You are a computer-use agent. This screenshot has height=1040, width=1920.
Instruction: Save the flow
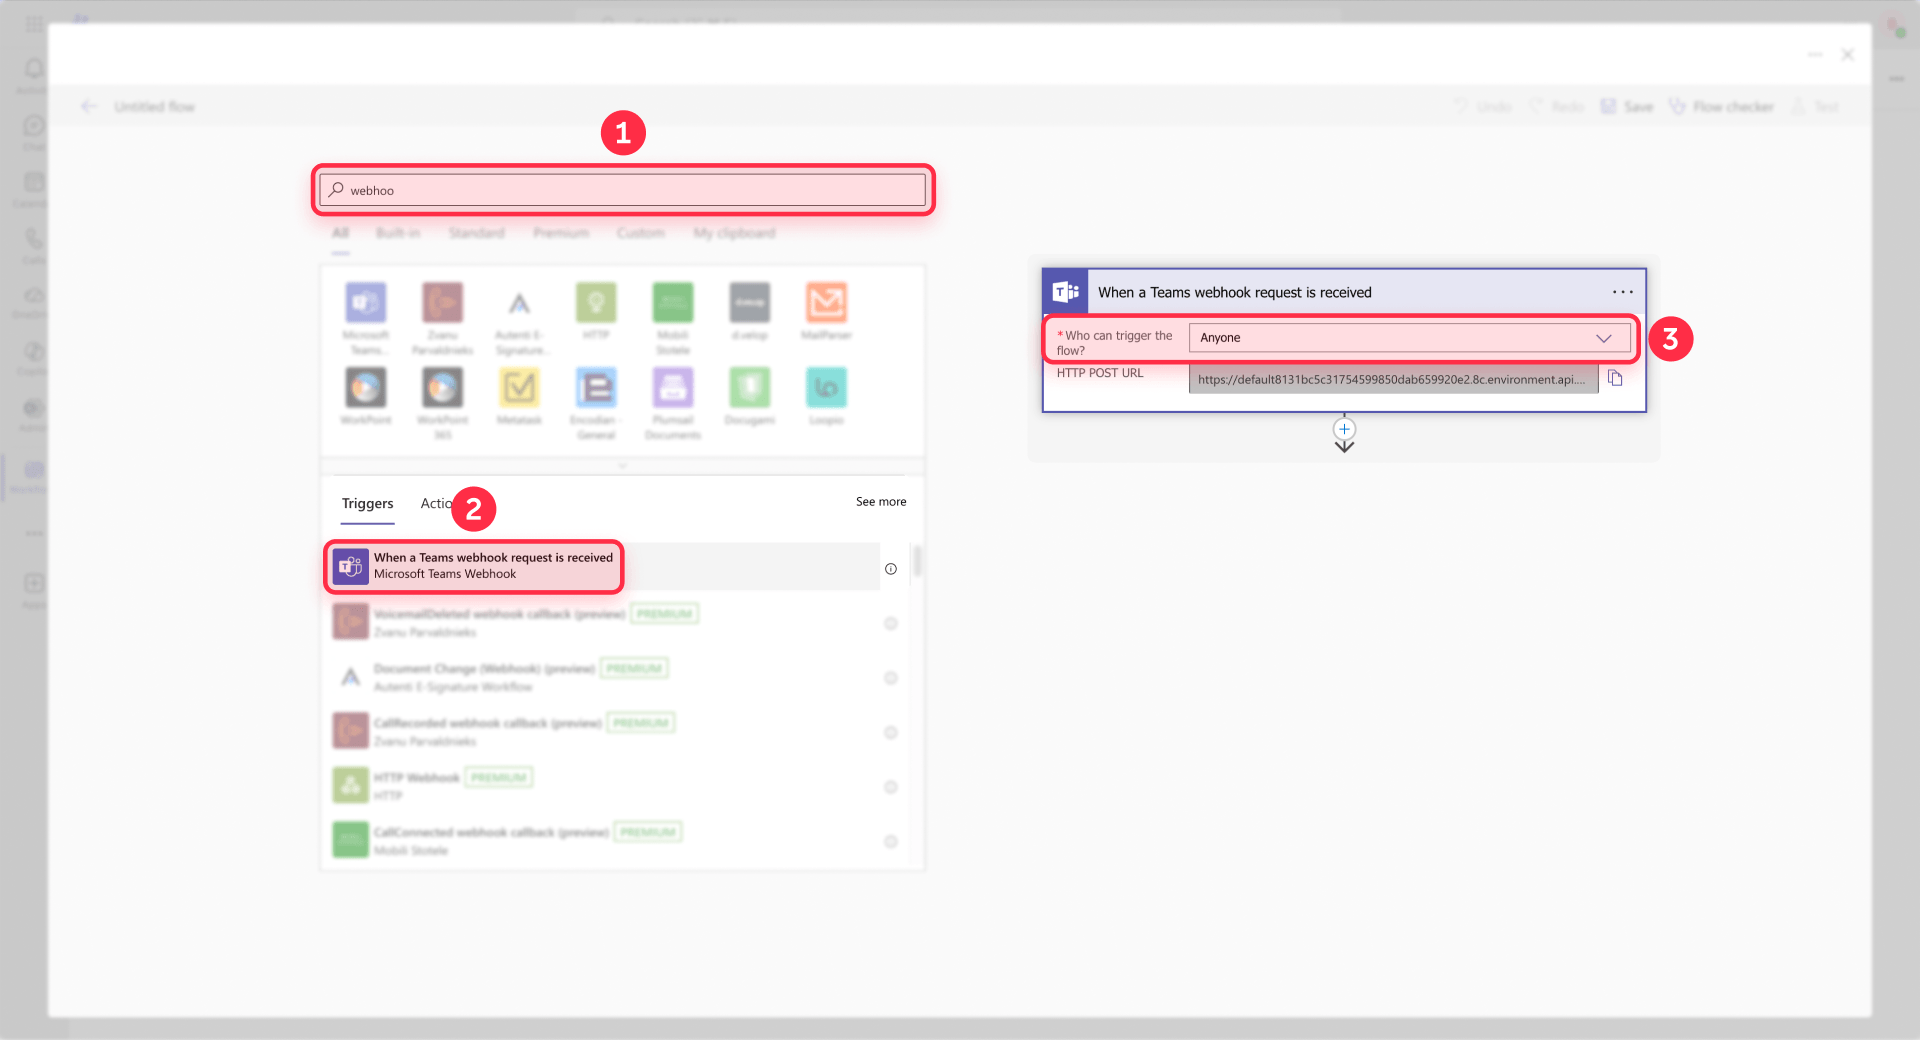coord(1627,106)
